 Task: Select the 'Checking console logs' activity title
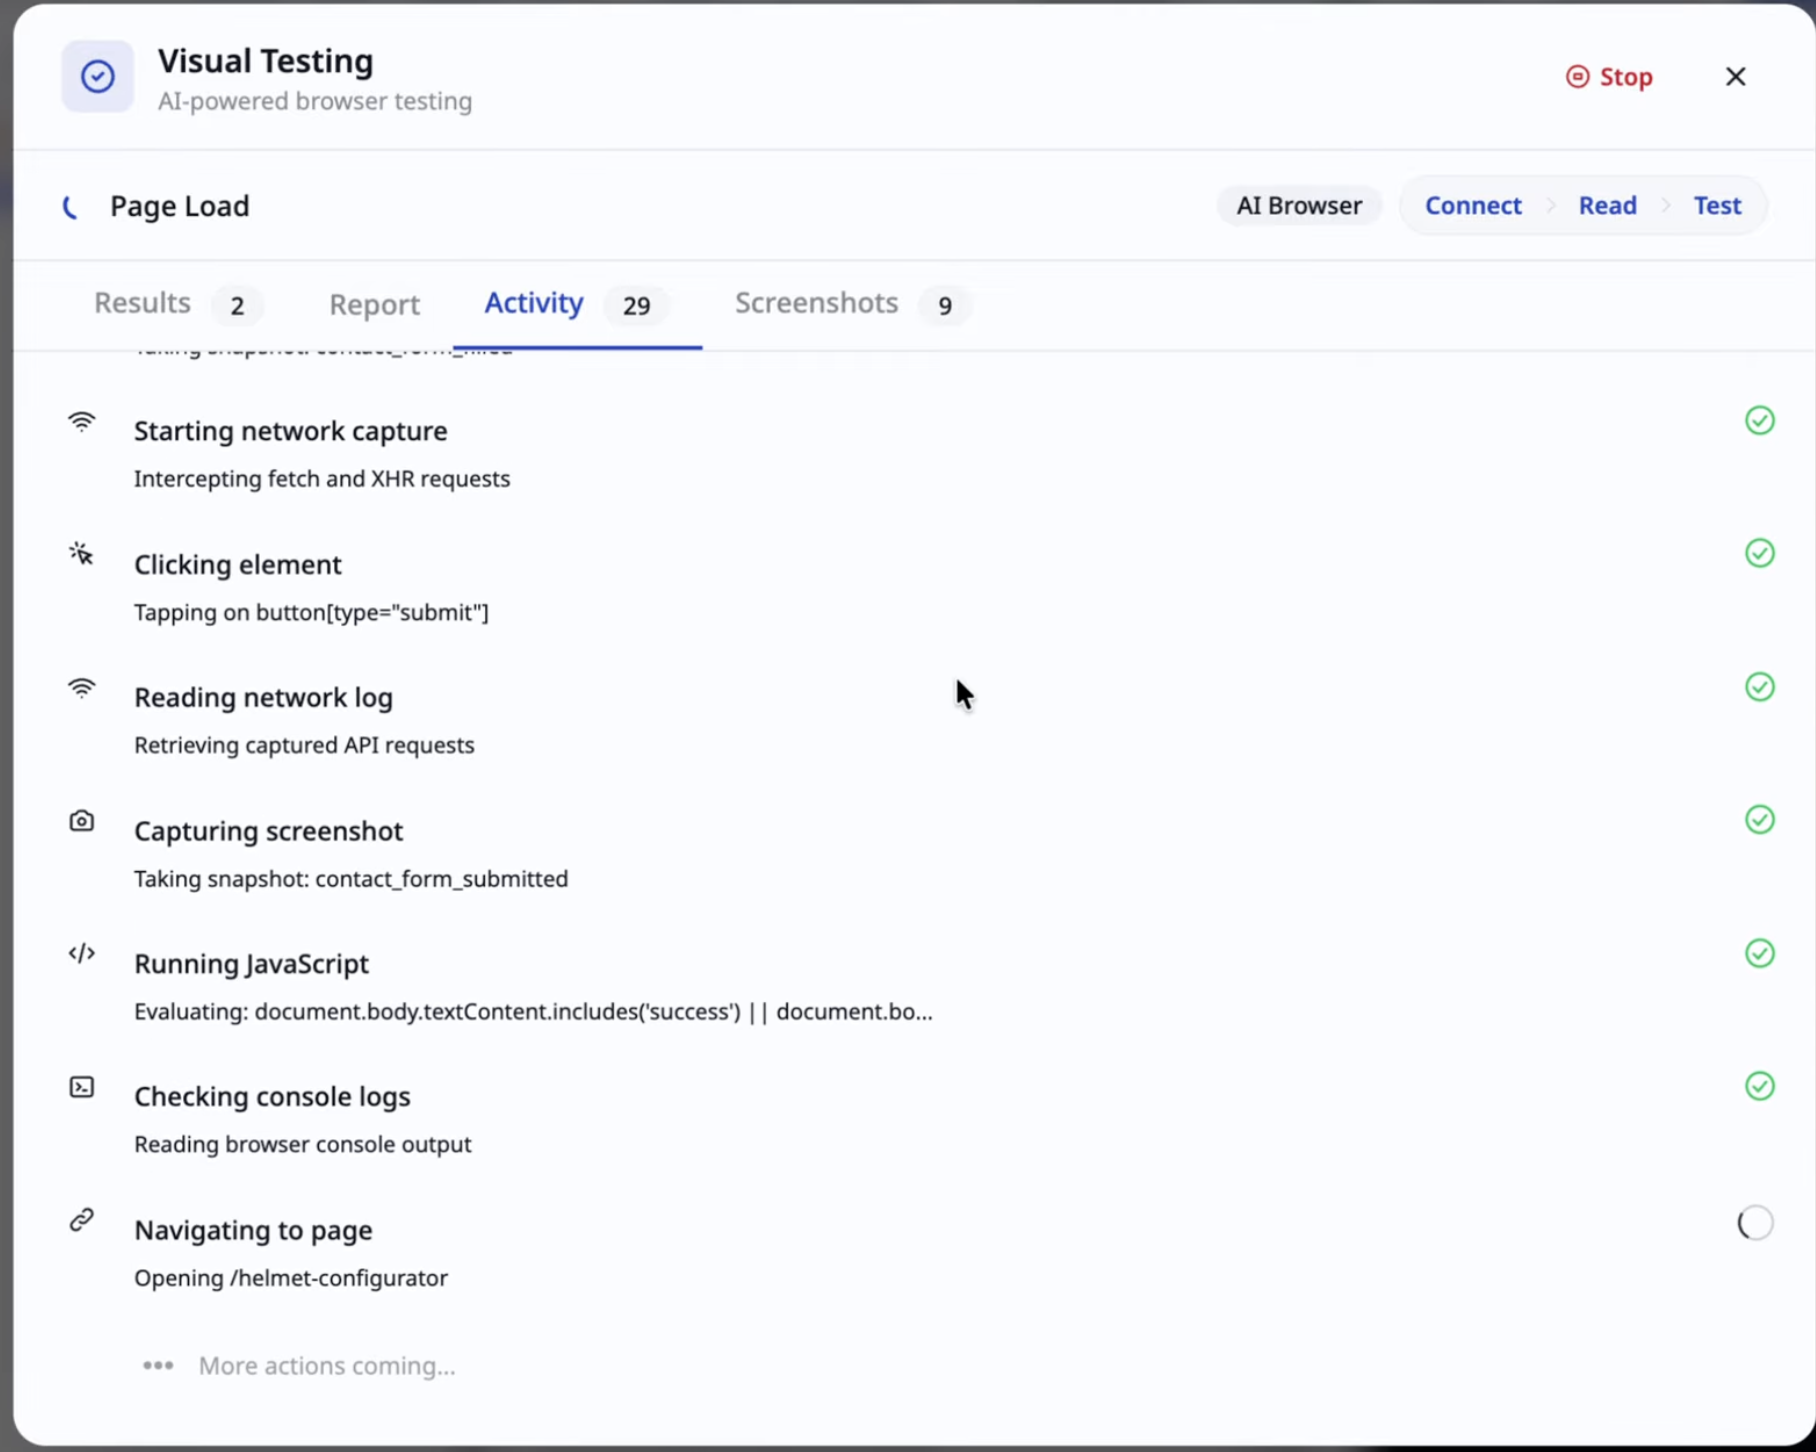pos(272,1097)
